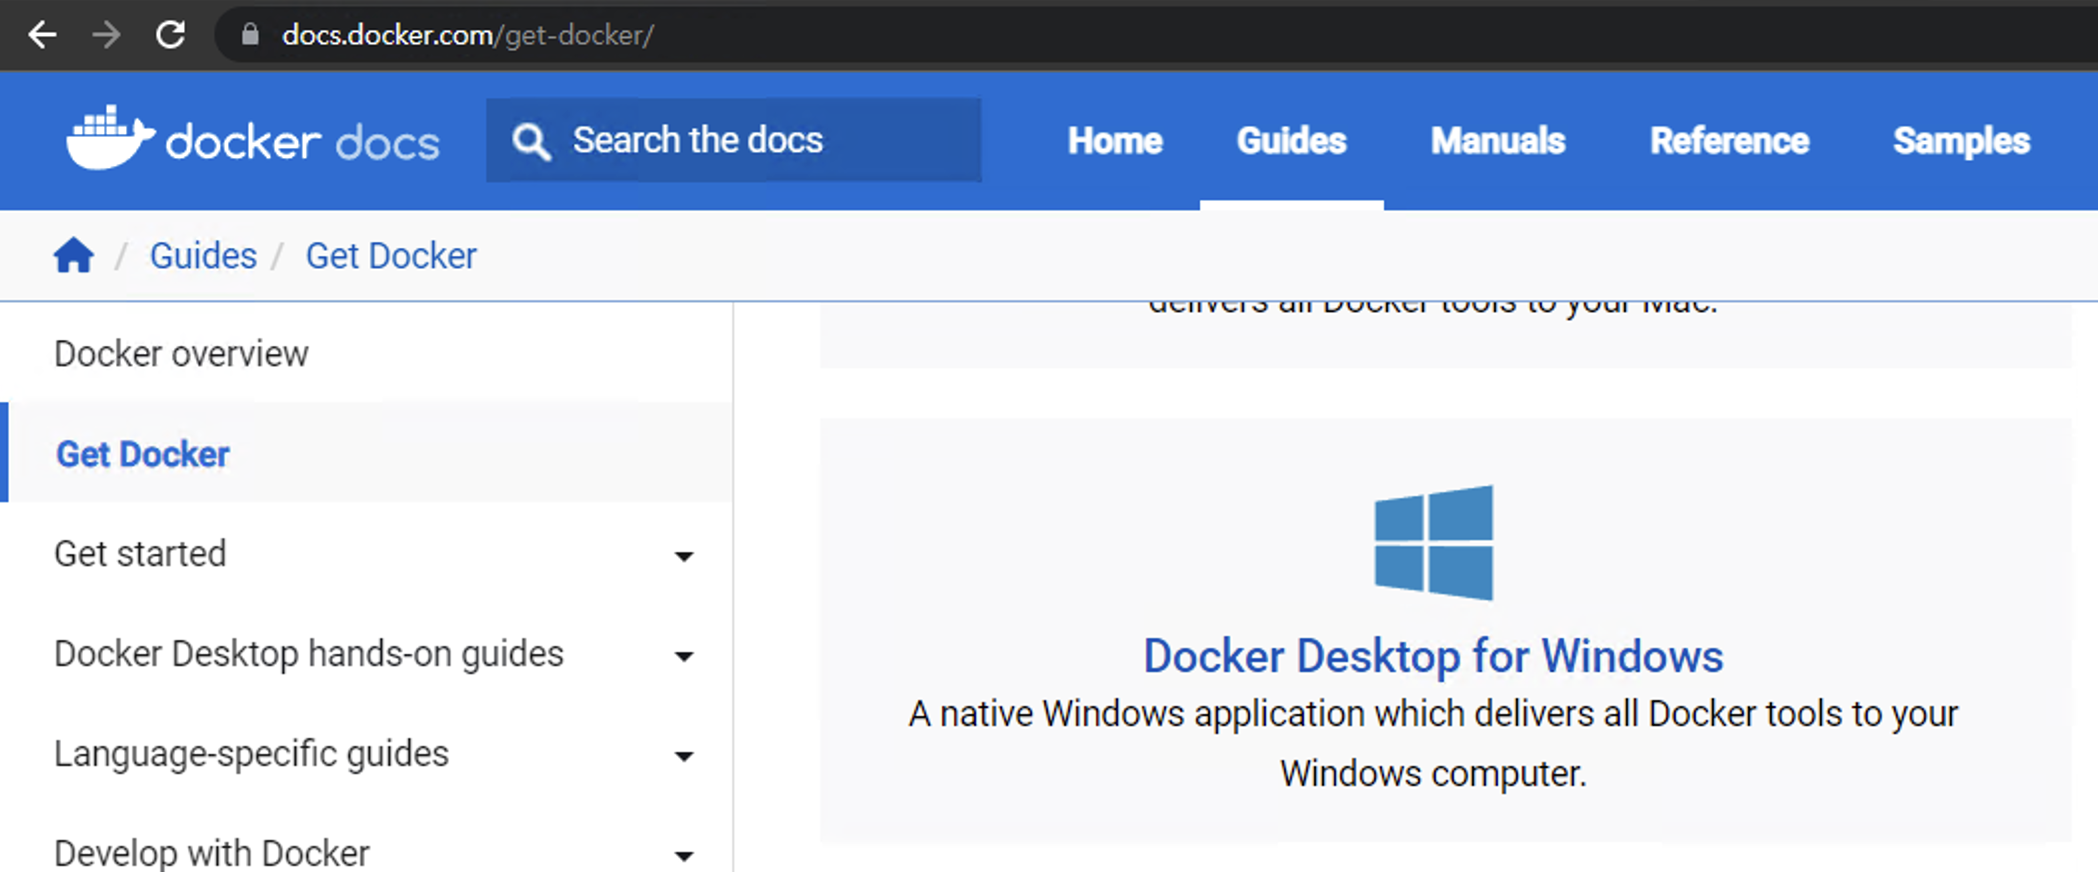Expand the Get started arrow
This screenshot has width=2098, height=872.
pyautogui.click(x=684, y=556)
